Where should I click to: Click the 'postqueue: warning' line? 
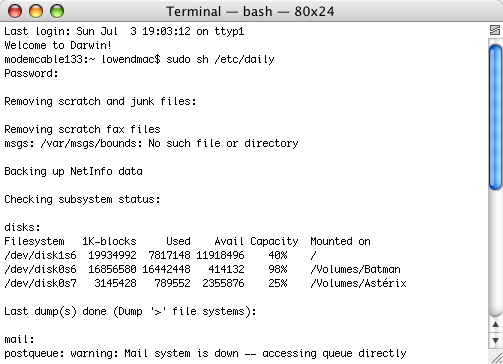click(x=205, y=353)
